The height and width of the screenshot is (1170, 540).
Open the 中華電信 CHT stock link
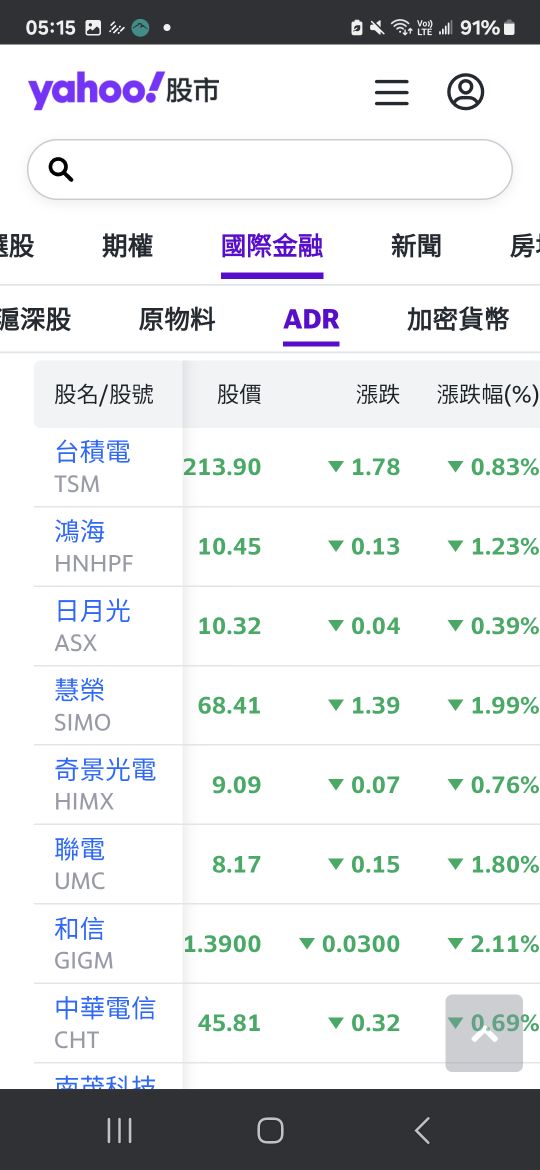click(104, 1023)
